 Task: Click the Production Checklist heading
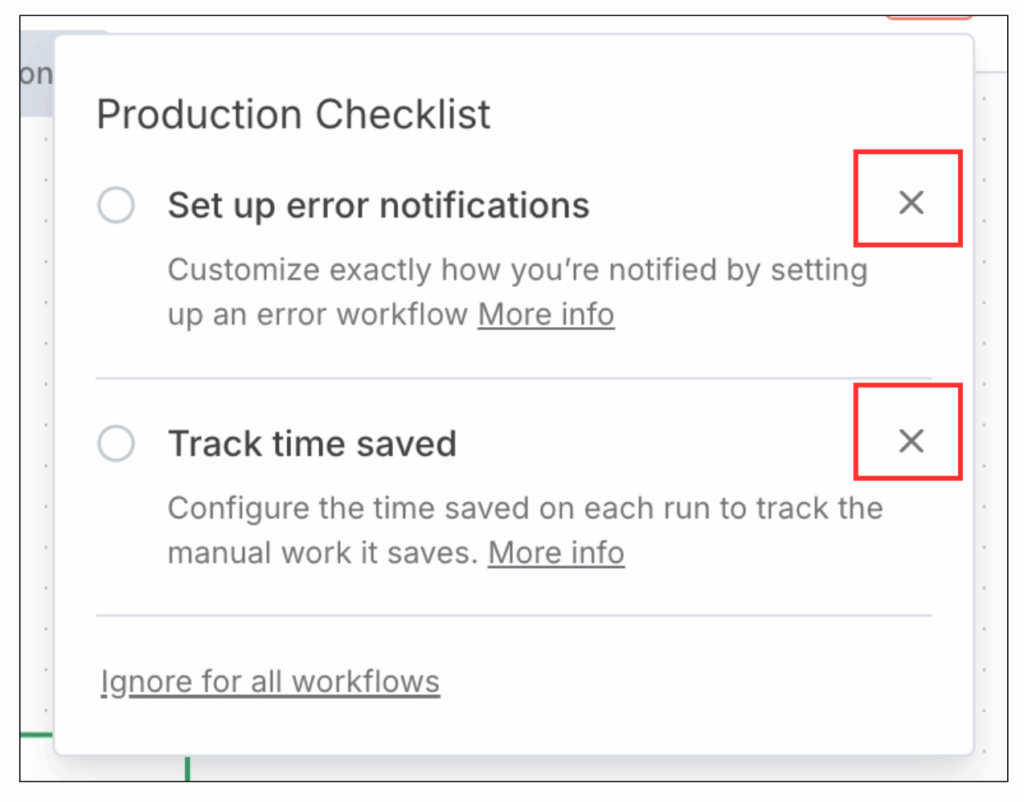[x=293, y=115]
